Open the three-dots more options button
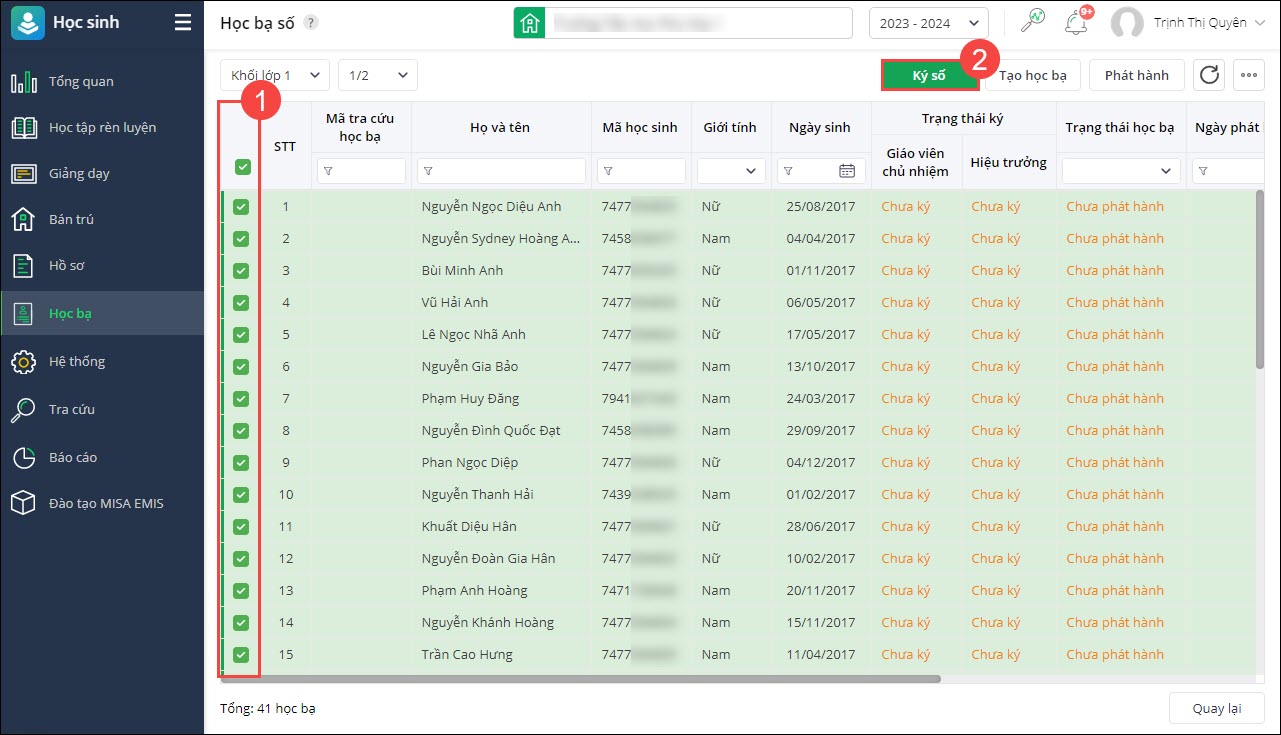Image resolution: width=1281 pixels, height=735 pixels. pyautogui.click(x=1248, y=75)
